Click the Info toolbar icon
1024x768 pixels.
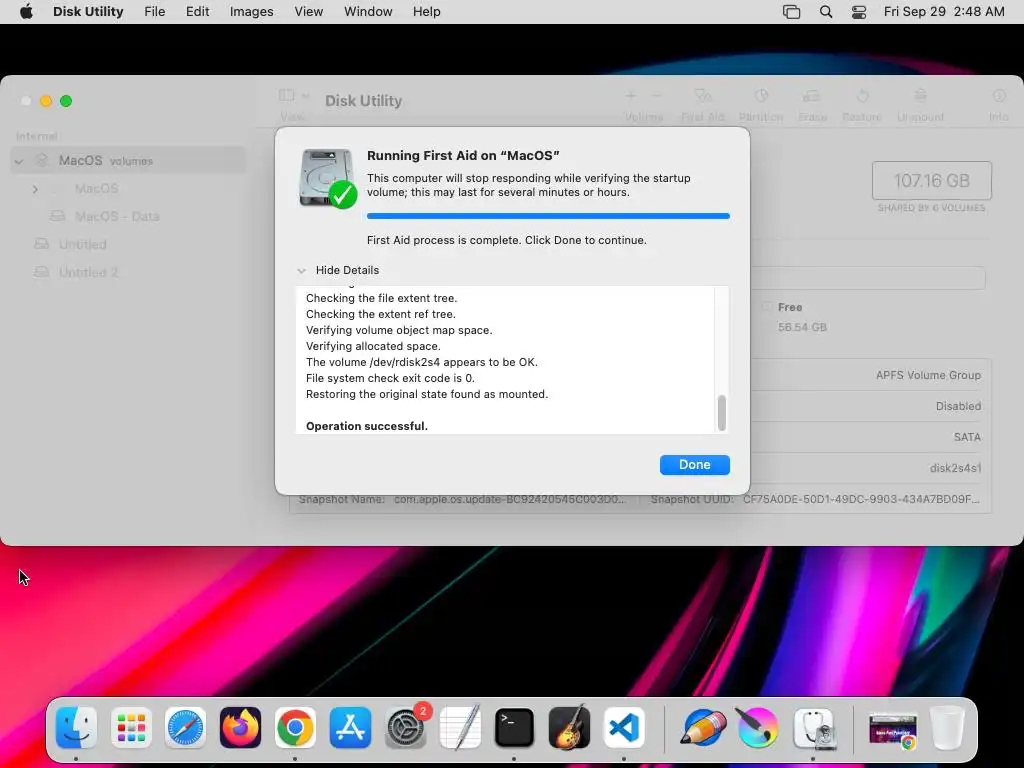click(999, 96)
